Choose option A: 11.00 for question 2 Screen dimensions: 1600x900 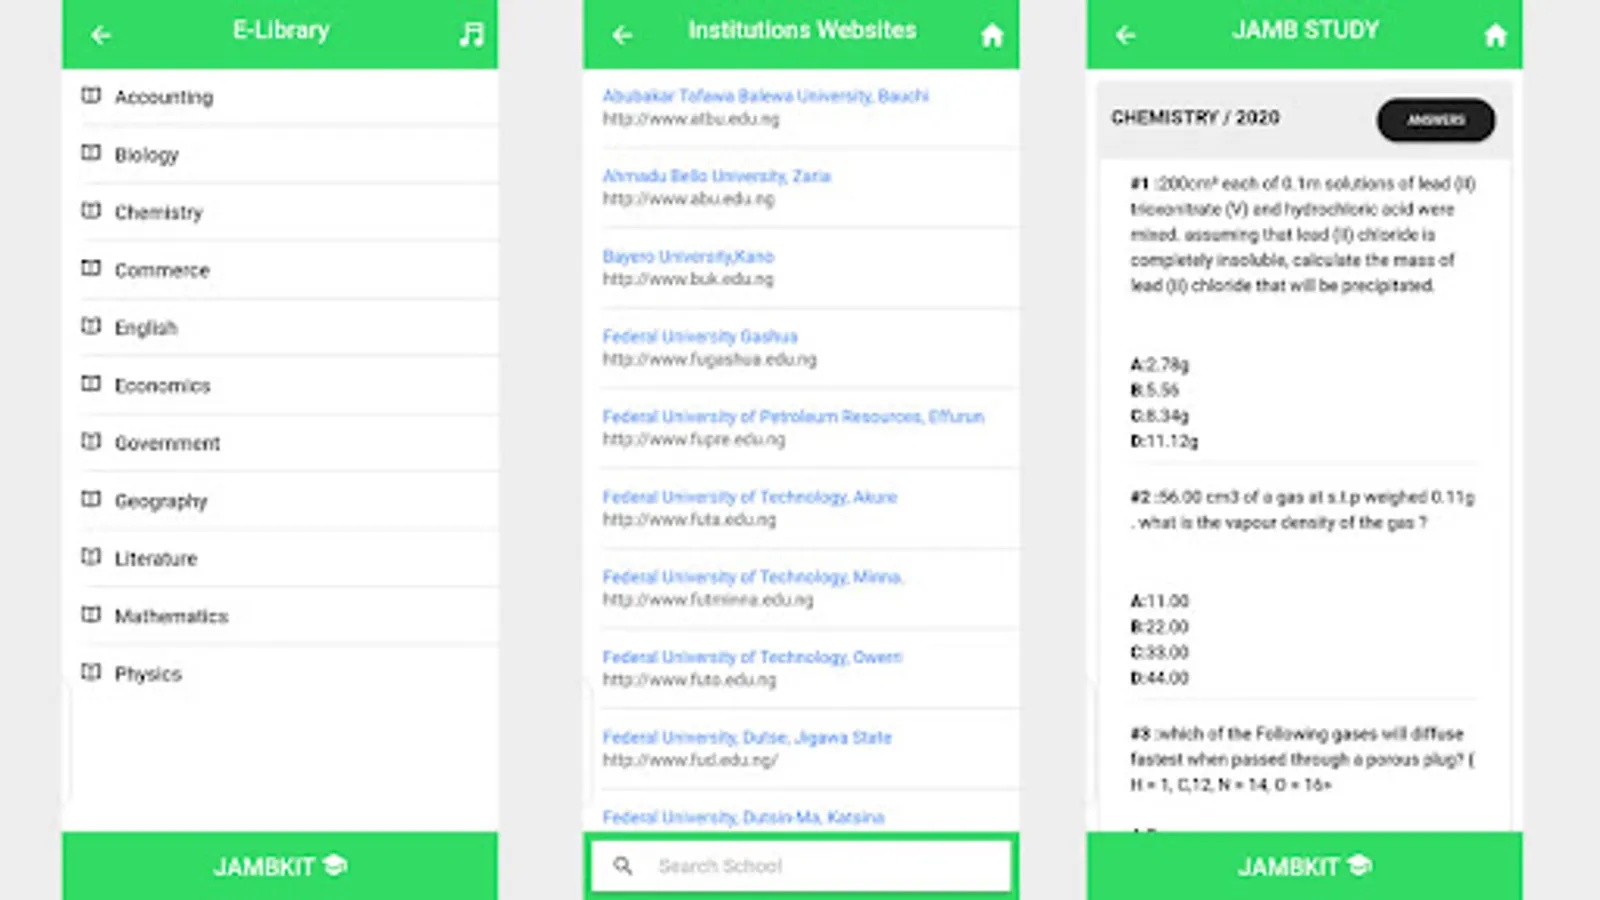1160,601
